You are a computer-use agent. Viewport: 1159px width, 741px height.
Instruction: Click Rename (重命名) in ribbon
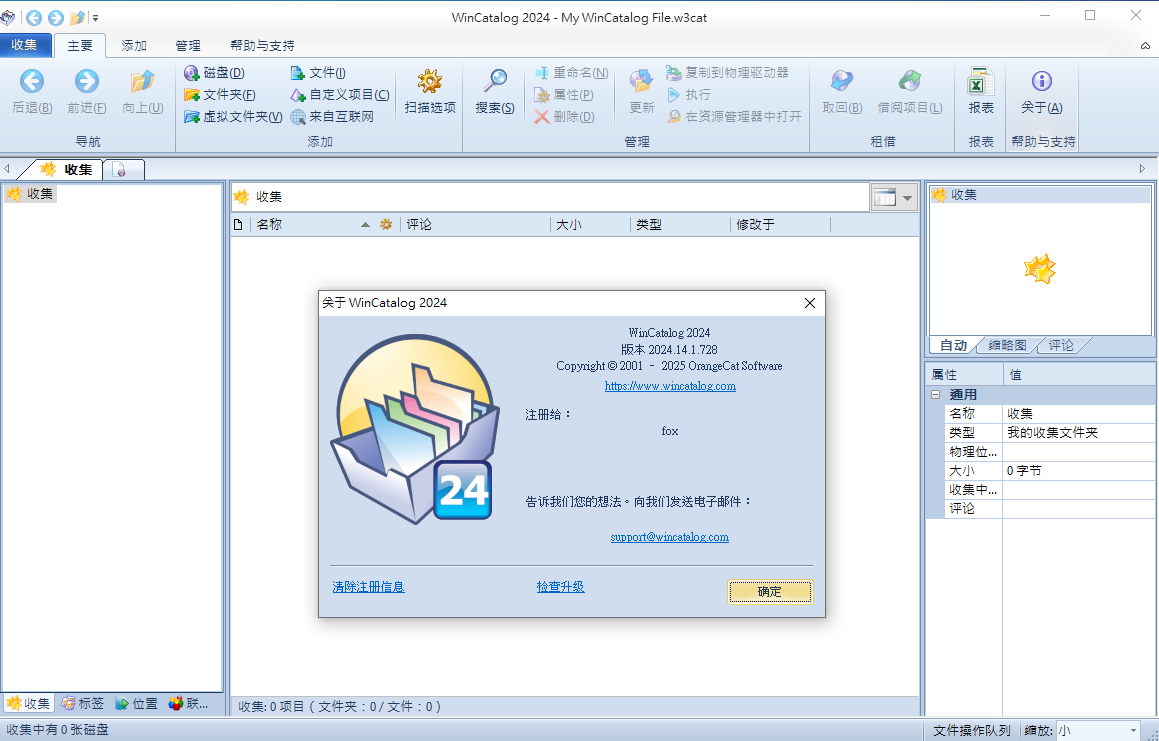point(571,72)
